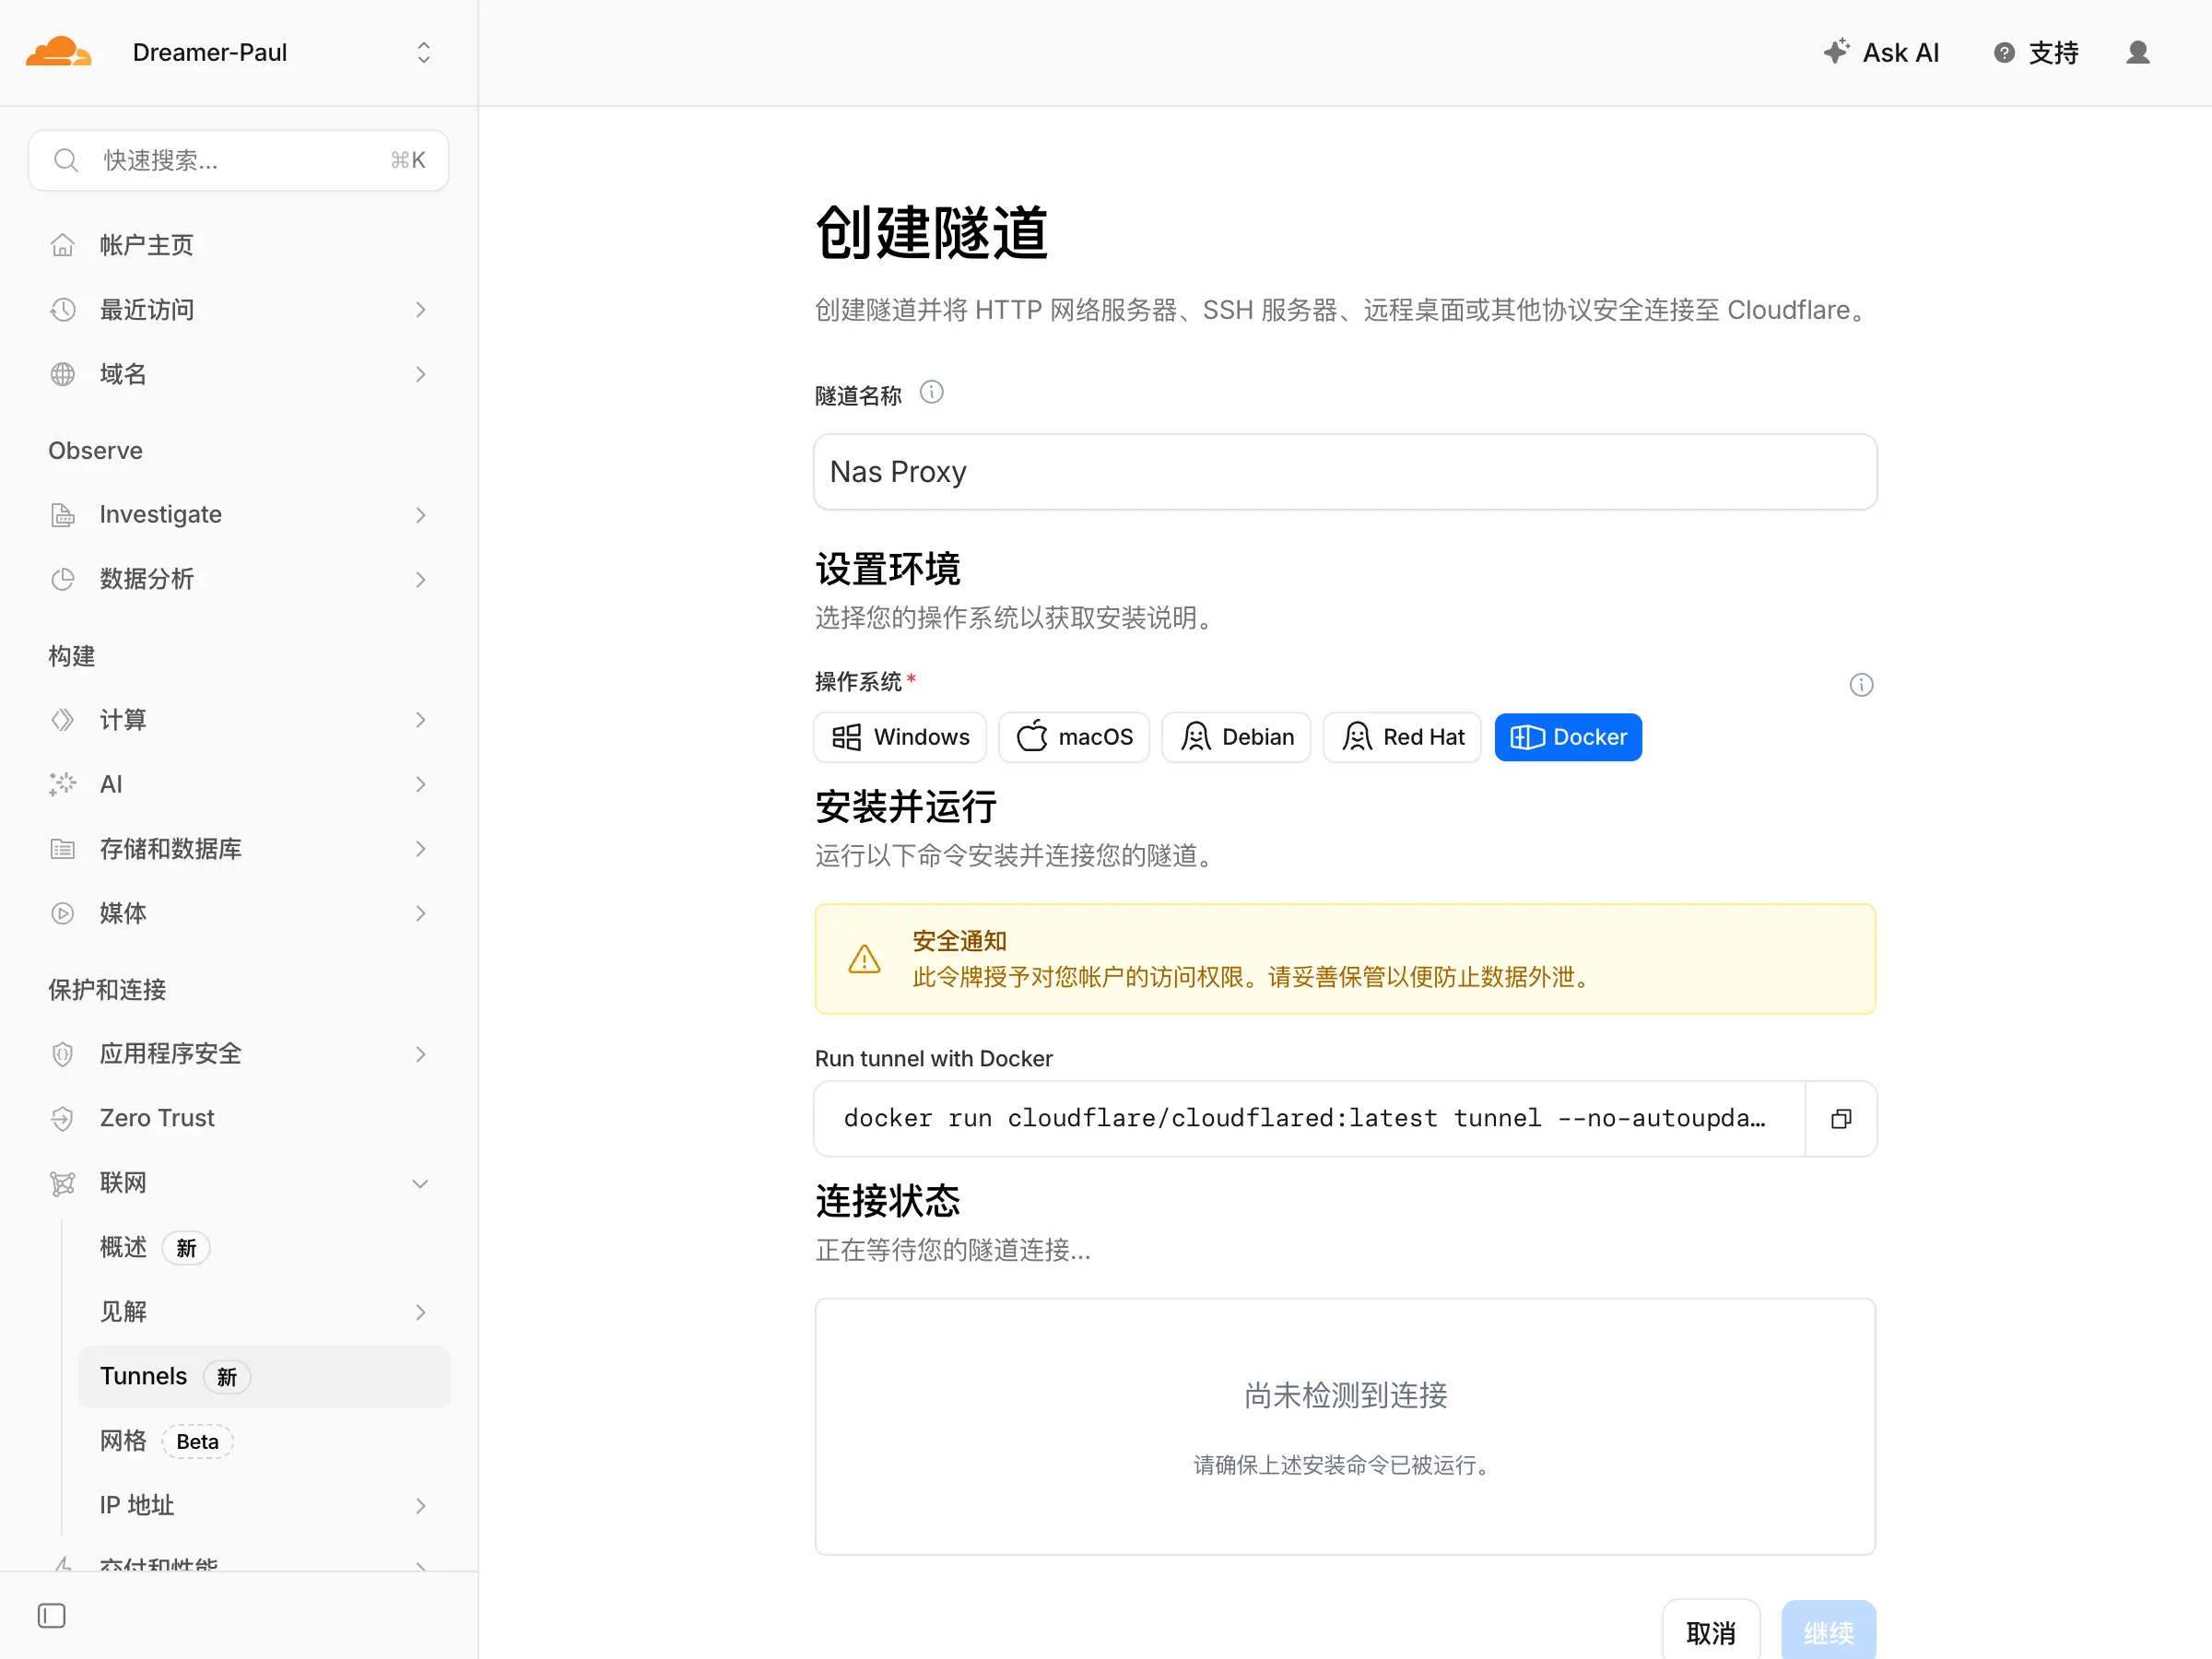Copy the docker run command

point(1841,1119)
